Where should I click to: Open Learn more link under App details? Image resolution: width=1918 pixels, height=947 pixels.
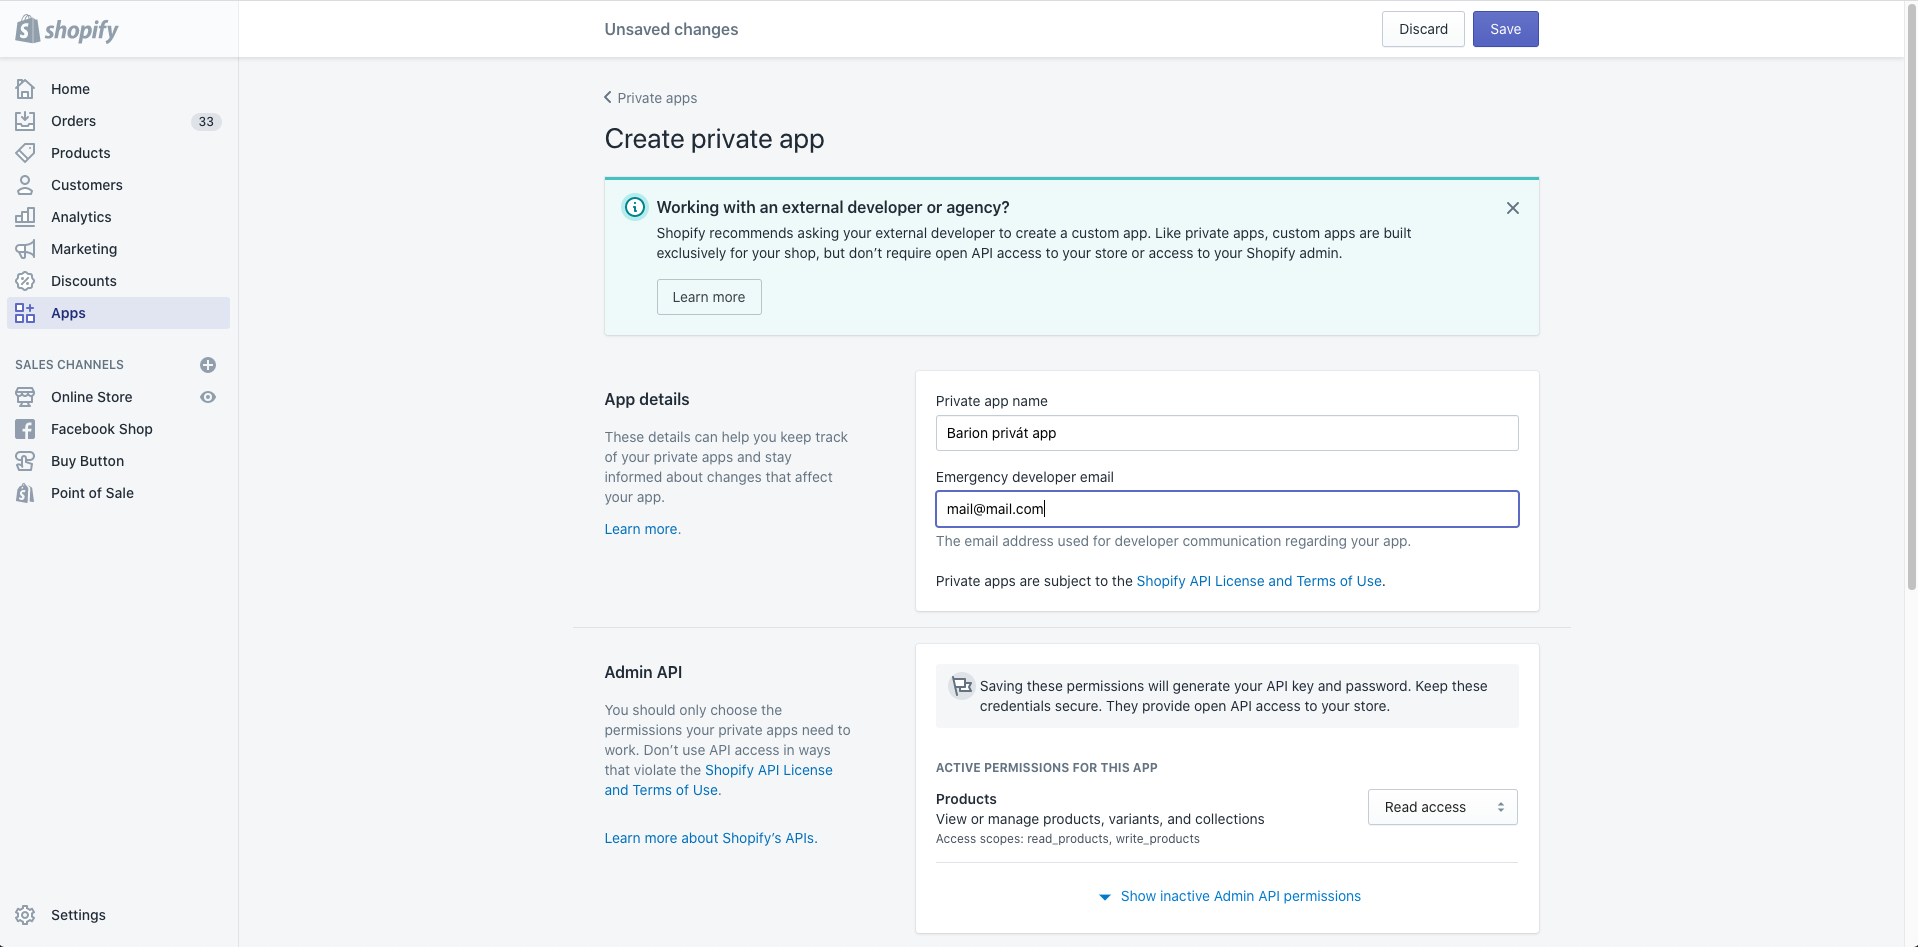(x=641, y=529)
